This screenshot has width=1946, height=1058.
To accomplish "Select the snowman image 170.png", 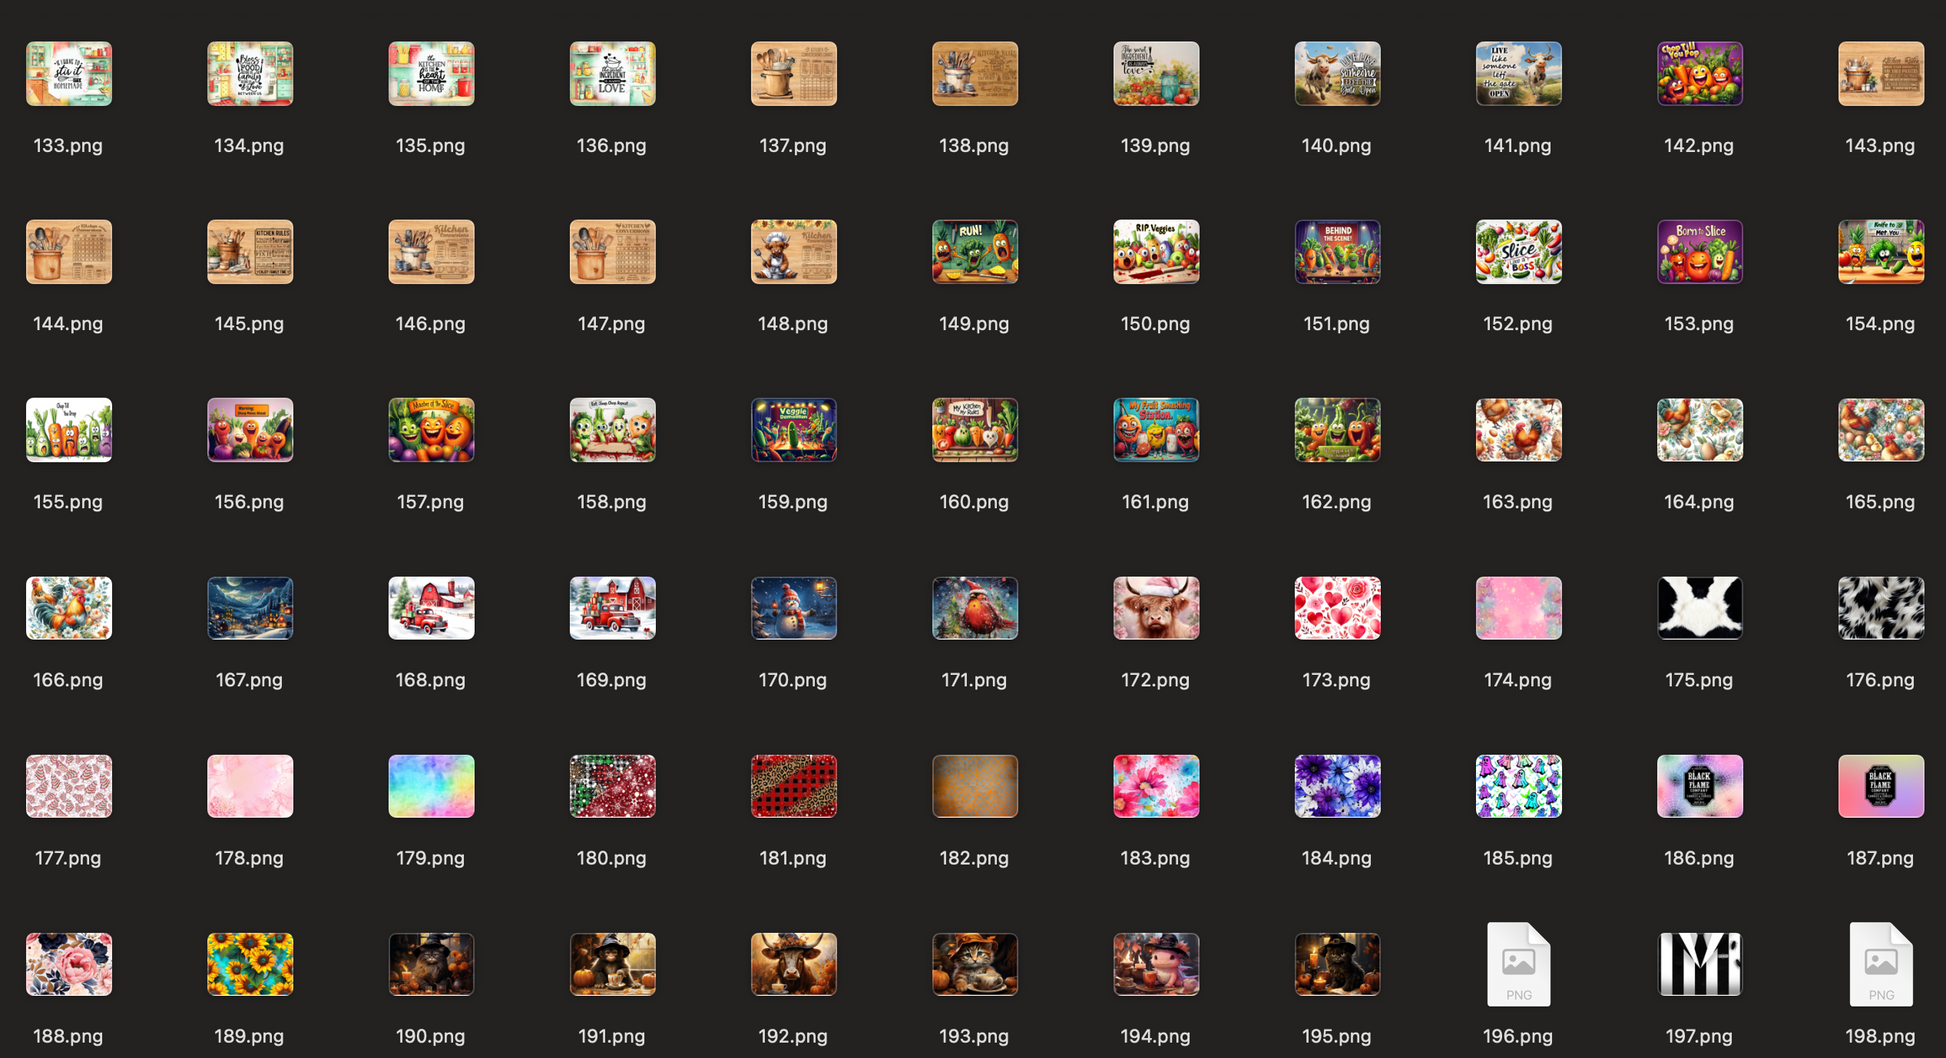I will [793, 608].
